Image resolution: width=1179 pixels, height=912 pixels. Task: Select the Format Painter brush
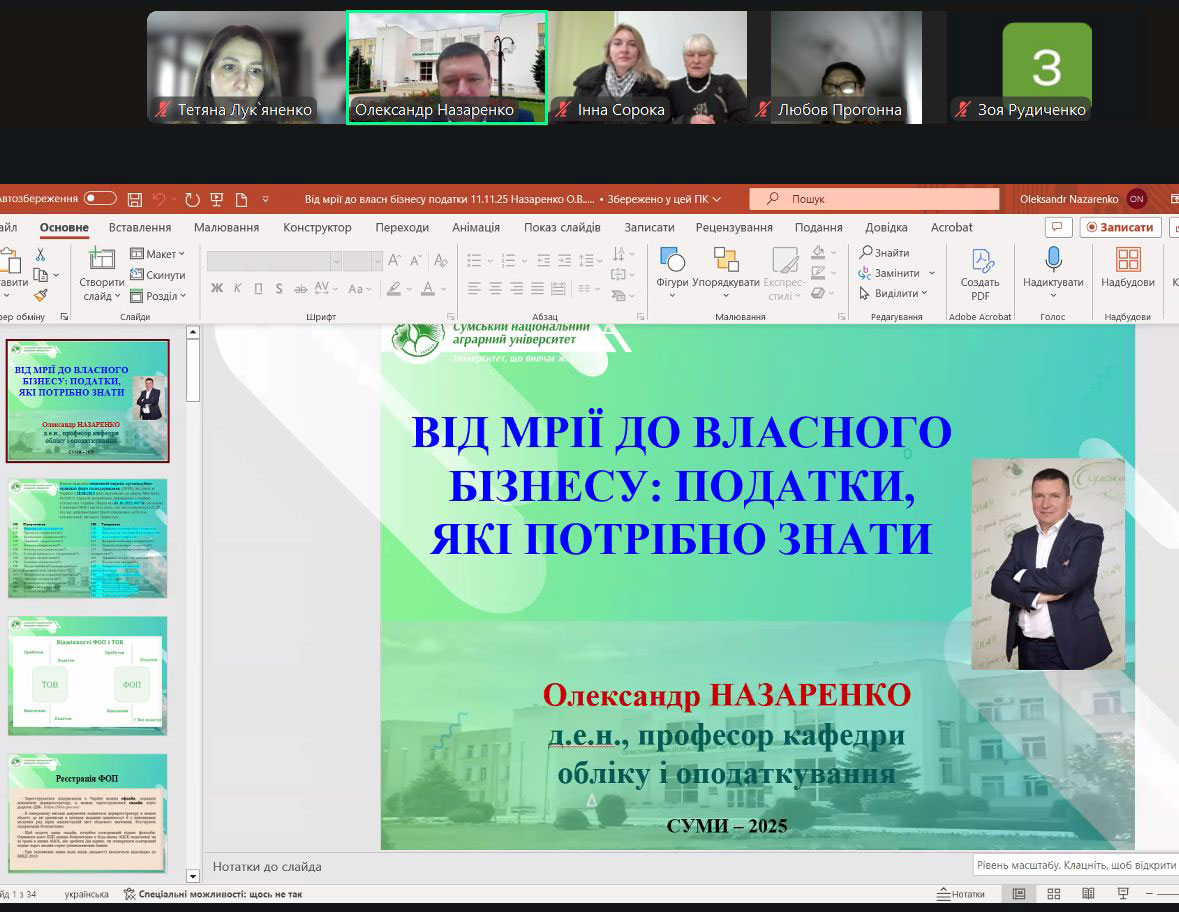click(x=40, y=295)
